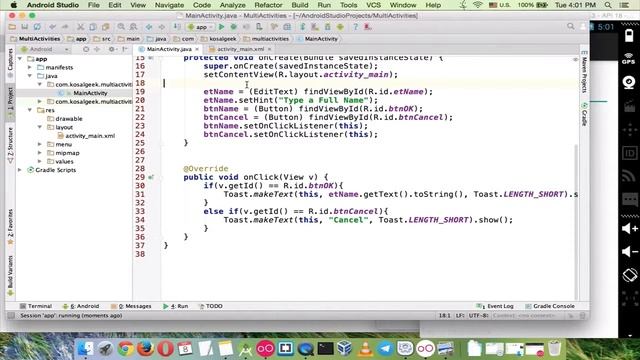Collapse the res folder node
Image resolution: width=640 pixels, height=360 pixels.
[x=30, y=110]
